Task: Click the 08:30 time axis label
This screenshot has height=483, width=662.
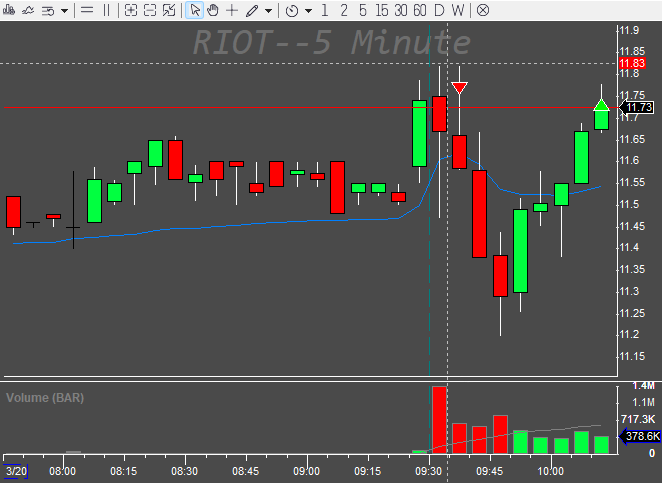Action: [x=184, y=471]
